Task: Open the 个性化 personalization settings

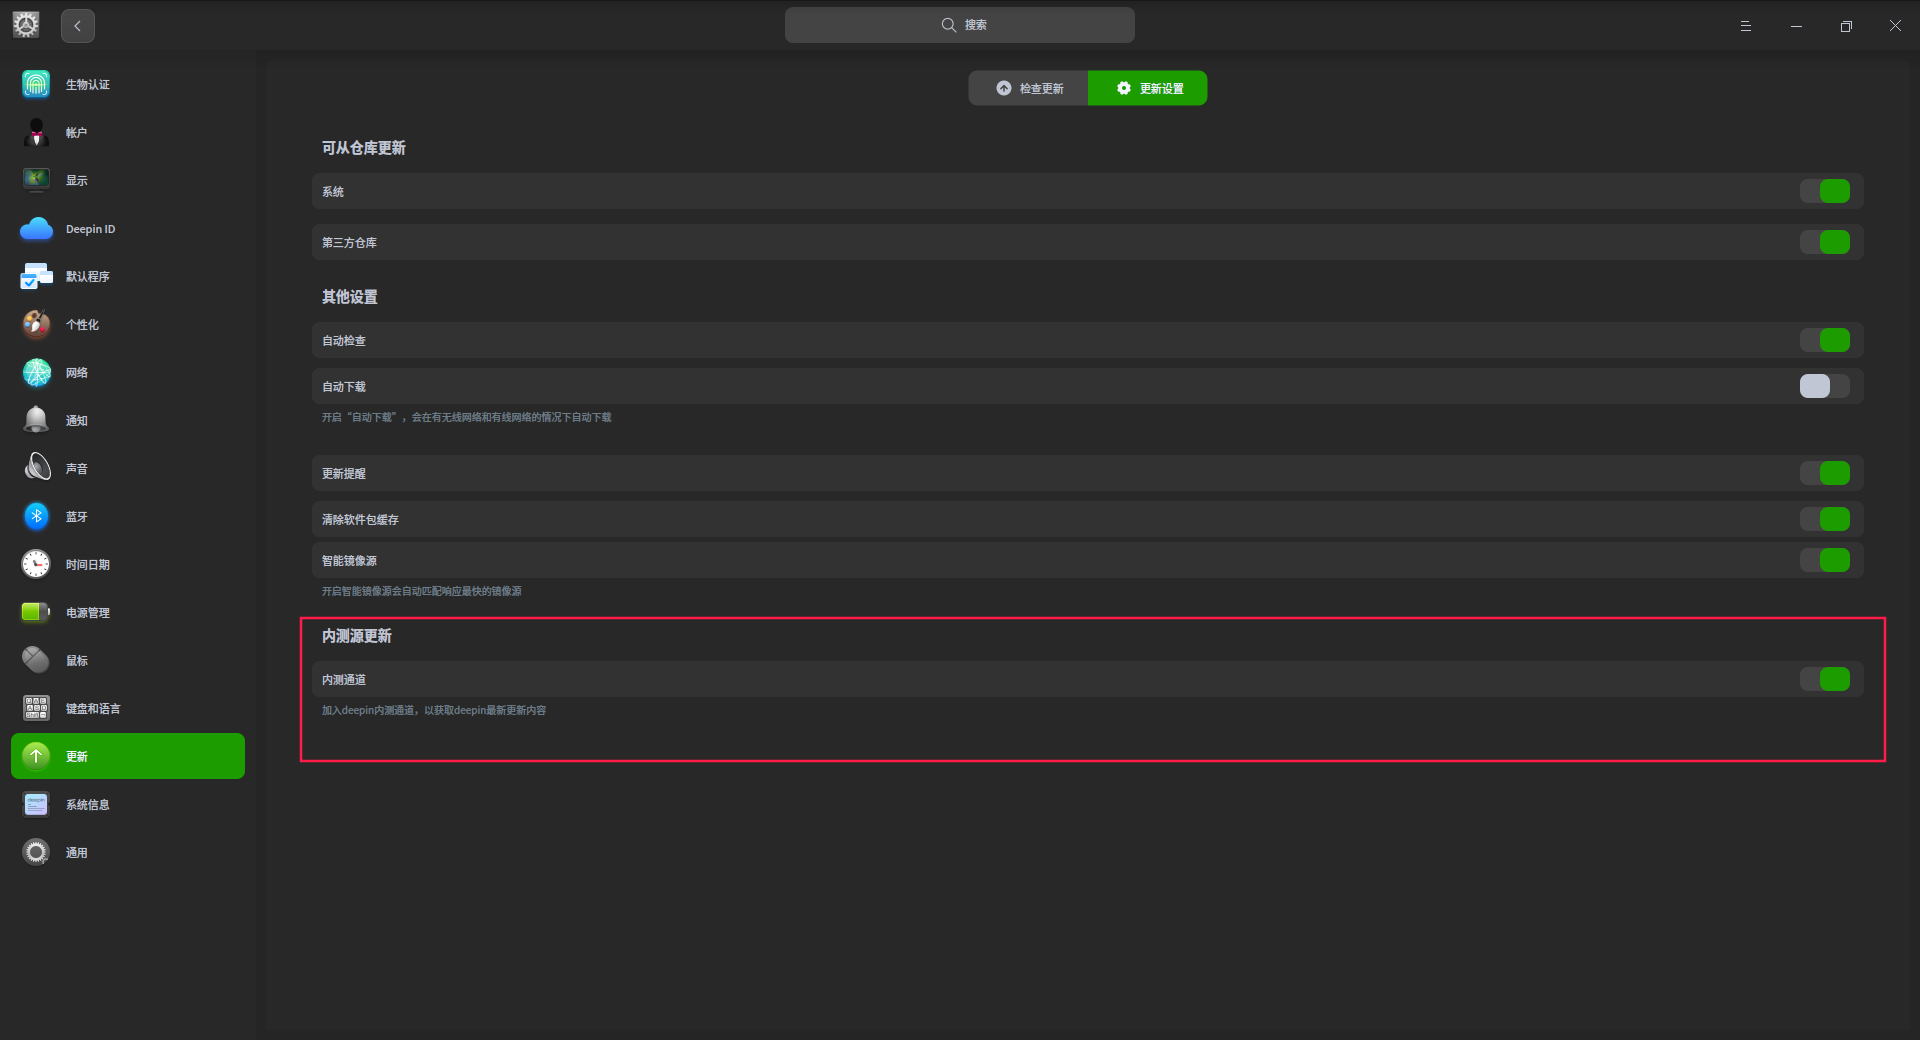Action: [x=128, y=324]
